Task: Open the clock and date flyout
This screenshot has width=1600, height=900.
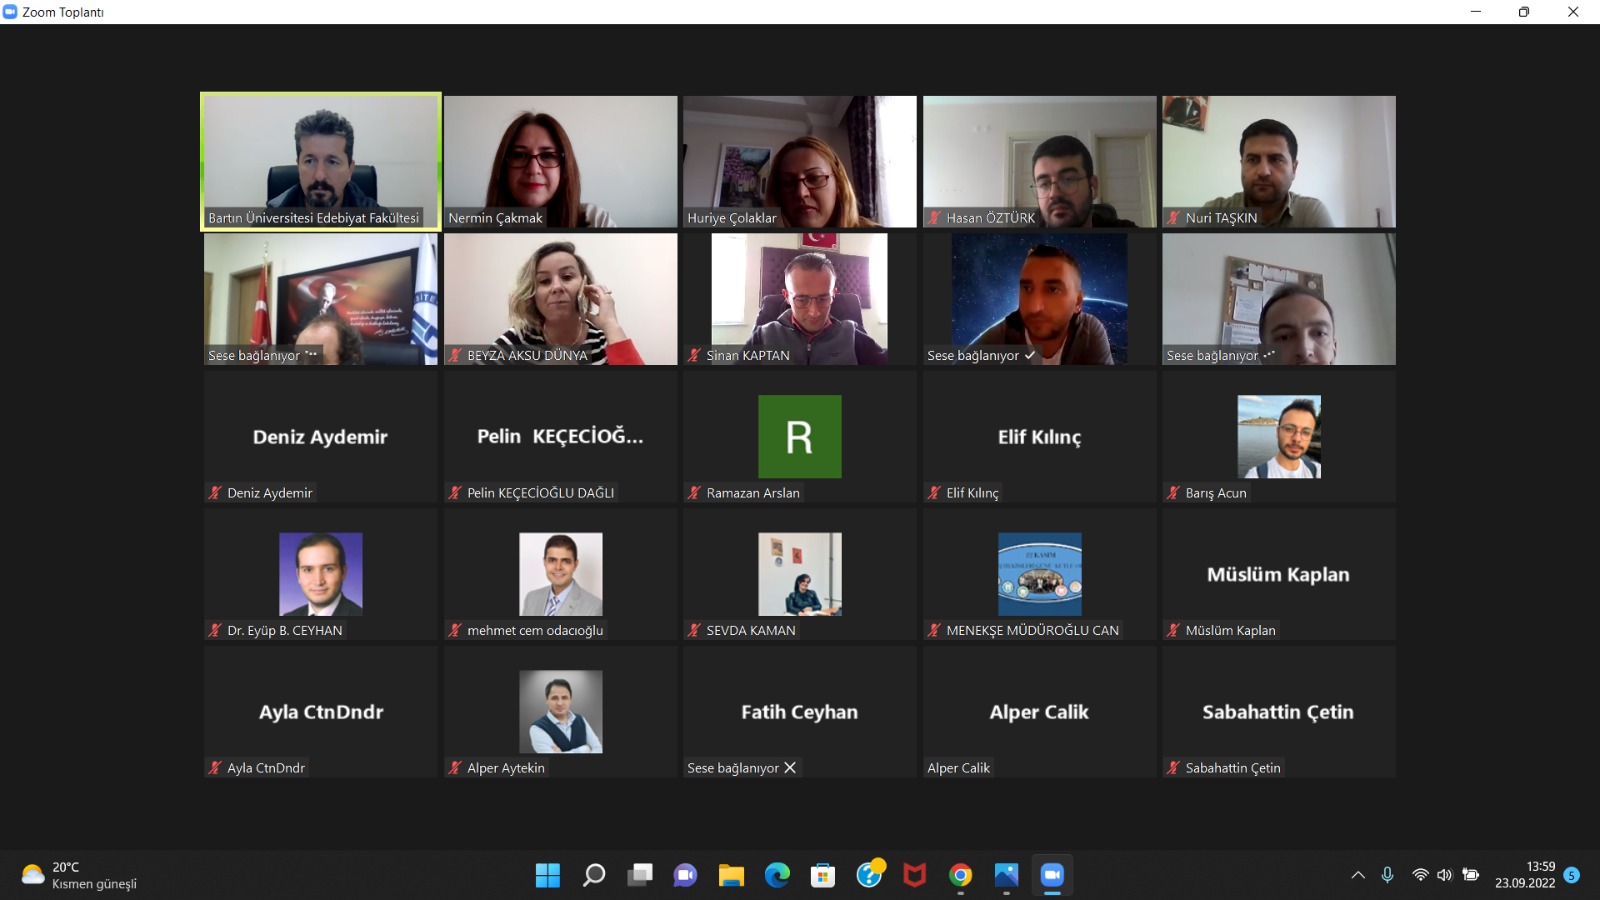Action: tap(1525, 875)
